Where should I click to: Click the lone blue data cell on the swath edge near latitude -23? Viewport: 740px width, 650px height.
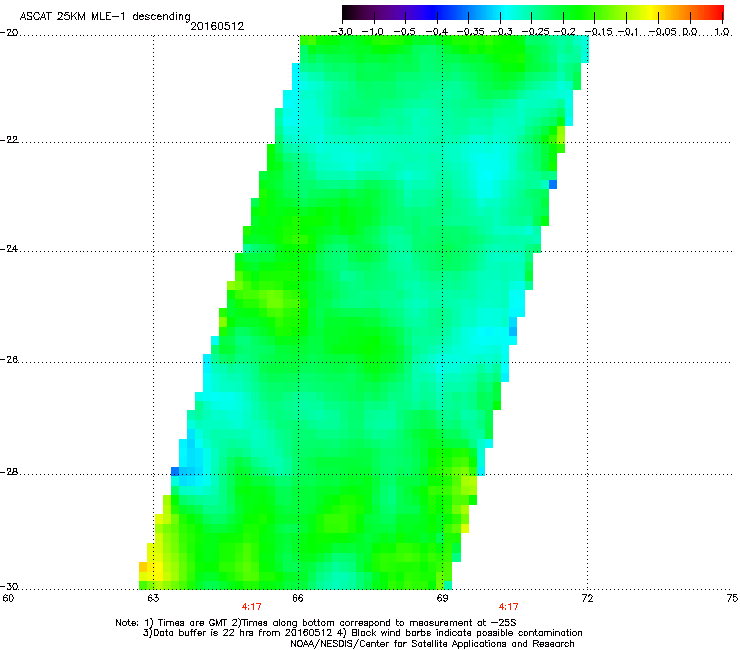[553, 184]
